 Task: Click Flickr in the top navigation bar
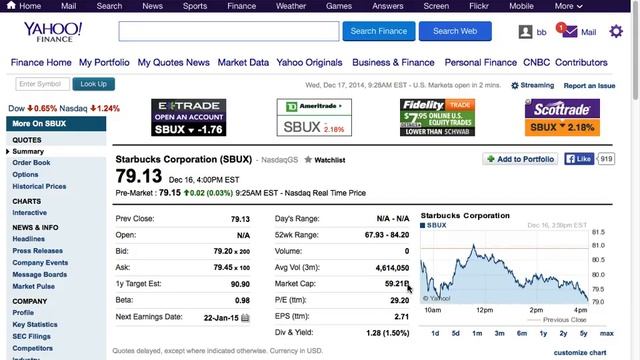click(479, 6)
